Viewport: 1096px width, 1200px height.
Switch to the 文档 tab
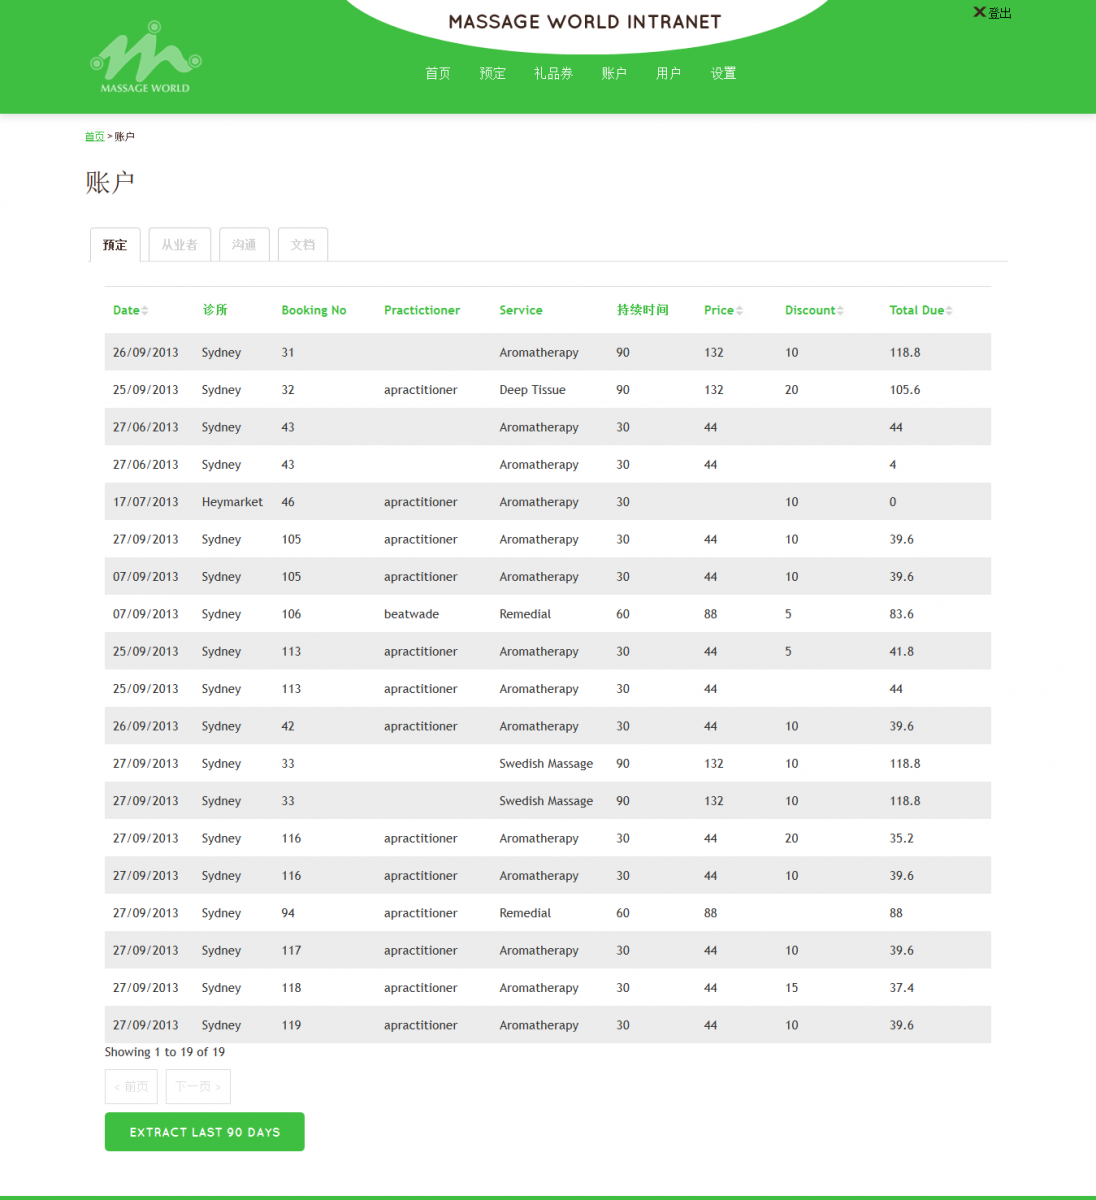(303, 245)
